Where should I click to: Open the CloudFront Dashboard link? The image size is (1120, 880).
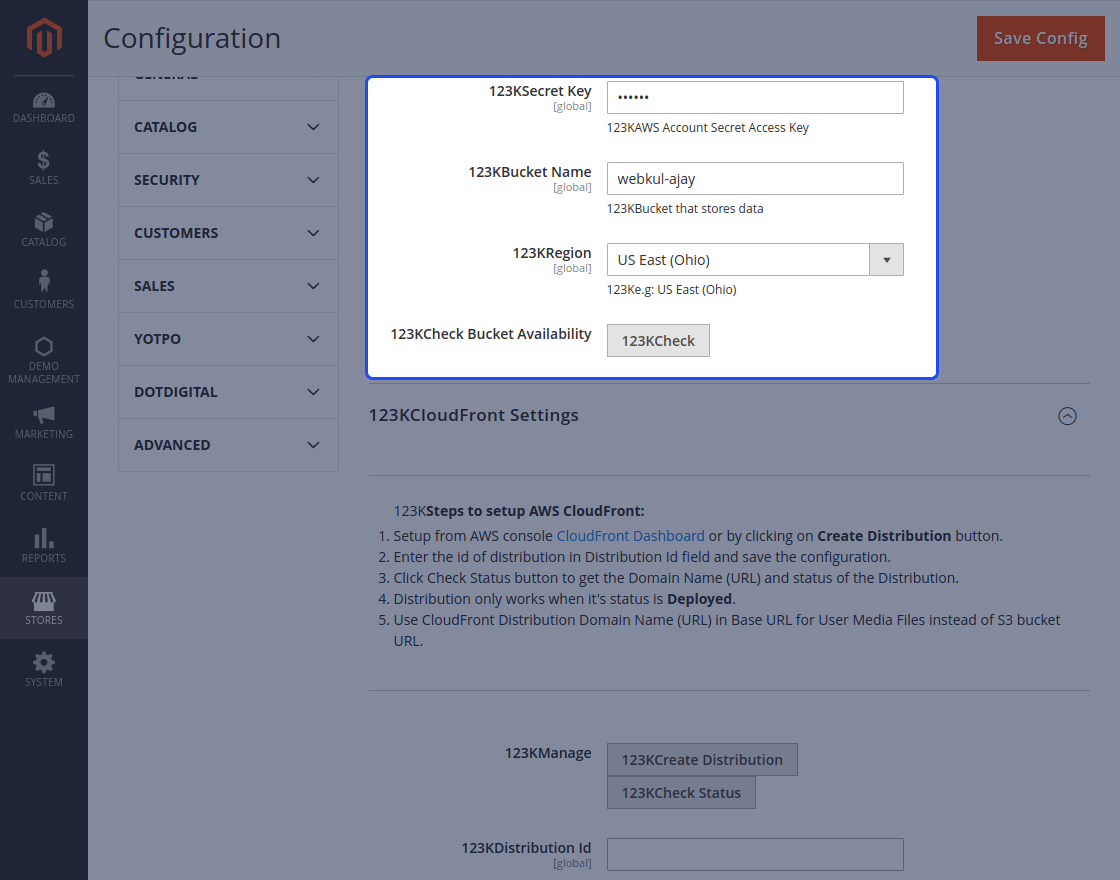pyautogui.click(x=630, y=535)
